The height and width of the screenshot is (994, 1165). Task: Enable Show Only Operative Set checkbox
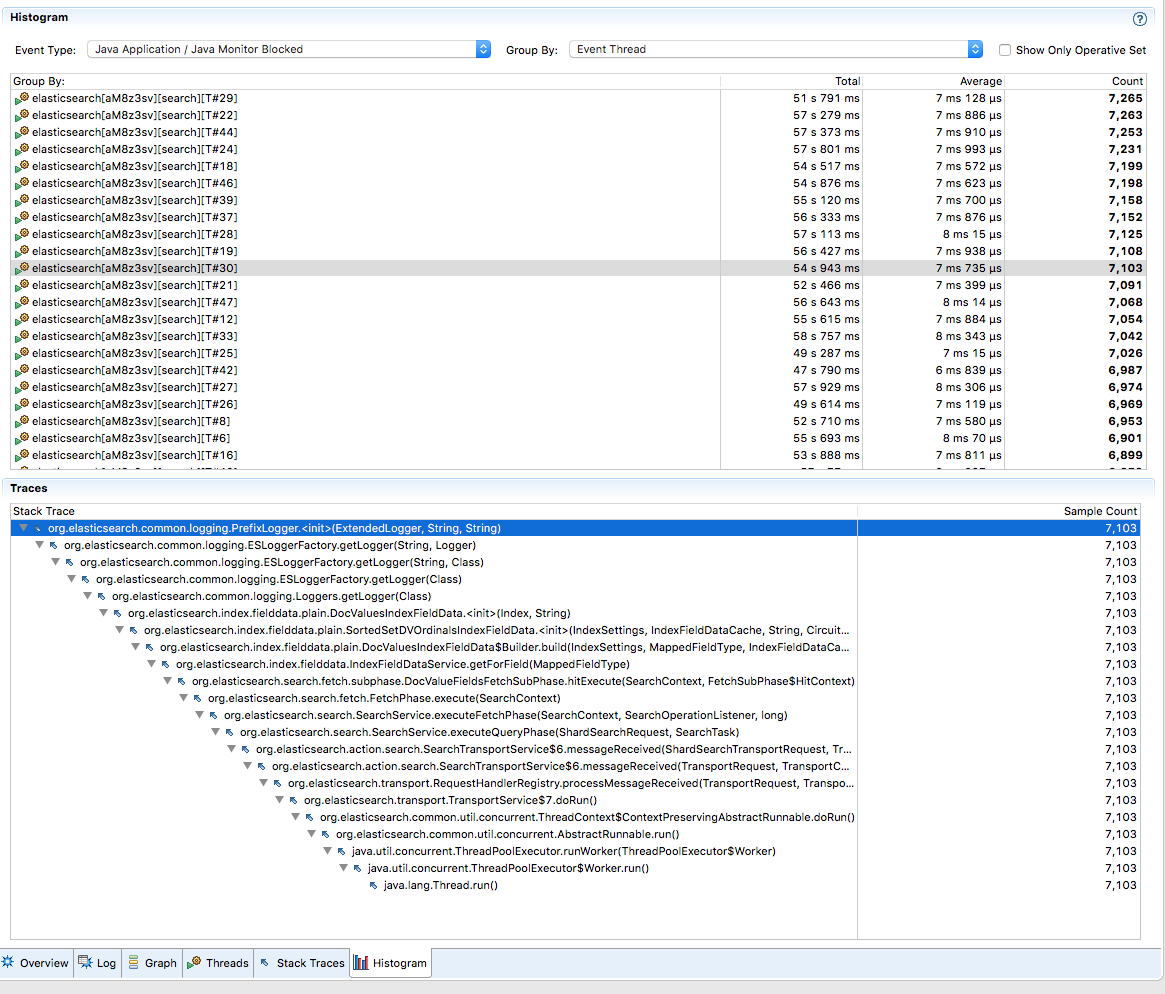(1005, 50)
